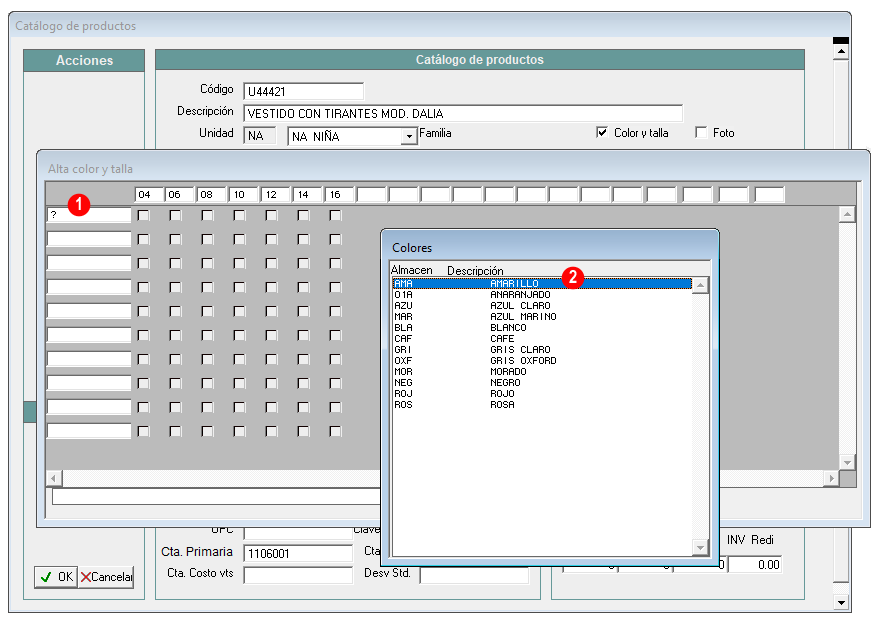877x621 pixels.
Task: Tick size 12 checkbox in the '?' row
Action: (271, 215)
